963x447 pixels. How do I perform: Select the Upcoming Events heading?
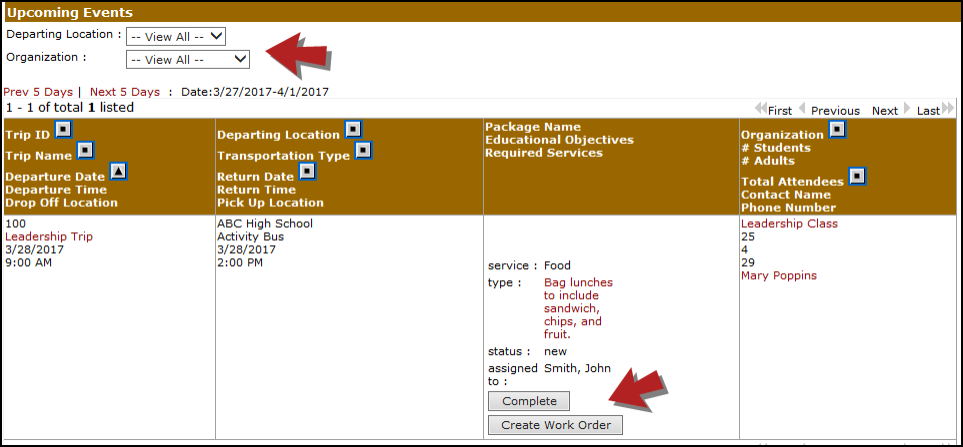69,12
